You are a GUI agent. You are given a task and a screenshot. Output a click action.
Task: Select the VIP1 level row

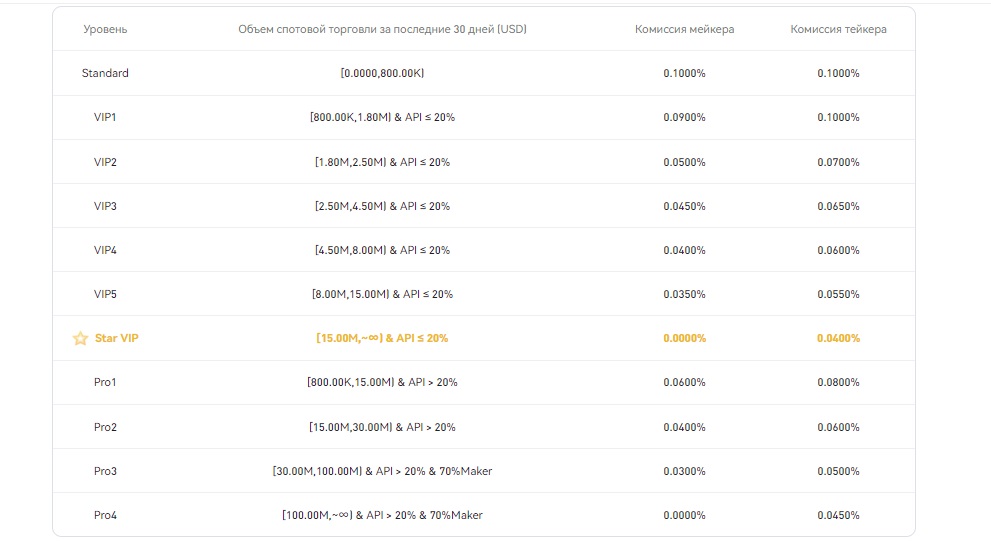point(105,117)
